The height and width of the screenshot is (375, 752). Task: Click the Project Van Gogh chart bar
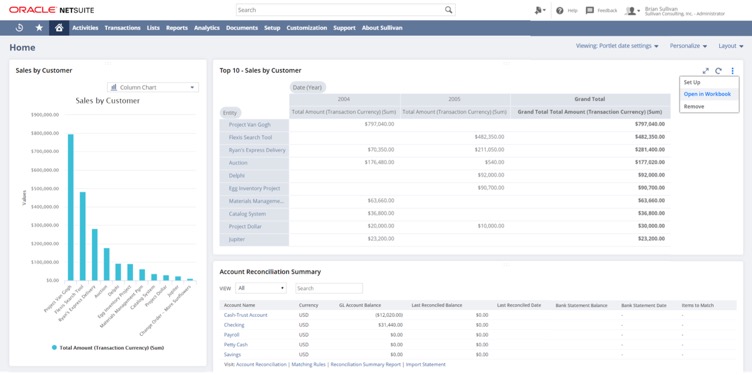coord(70,207)
